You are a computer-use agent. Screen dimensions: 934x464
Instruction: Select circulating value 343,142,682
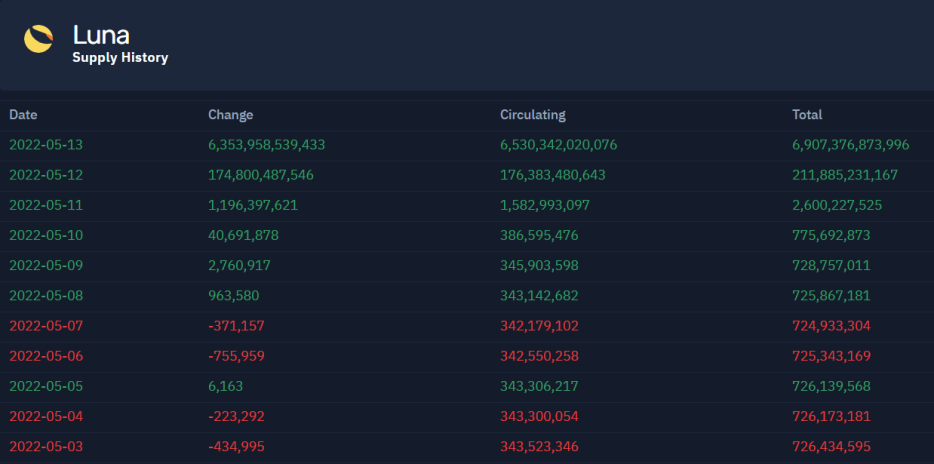coord(539,296)
